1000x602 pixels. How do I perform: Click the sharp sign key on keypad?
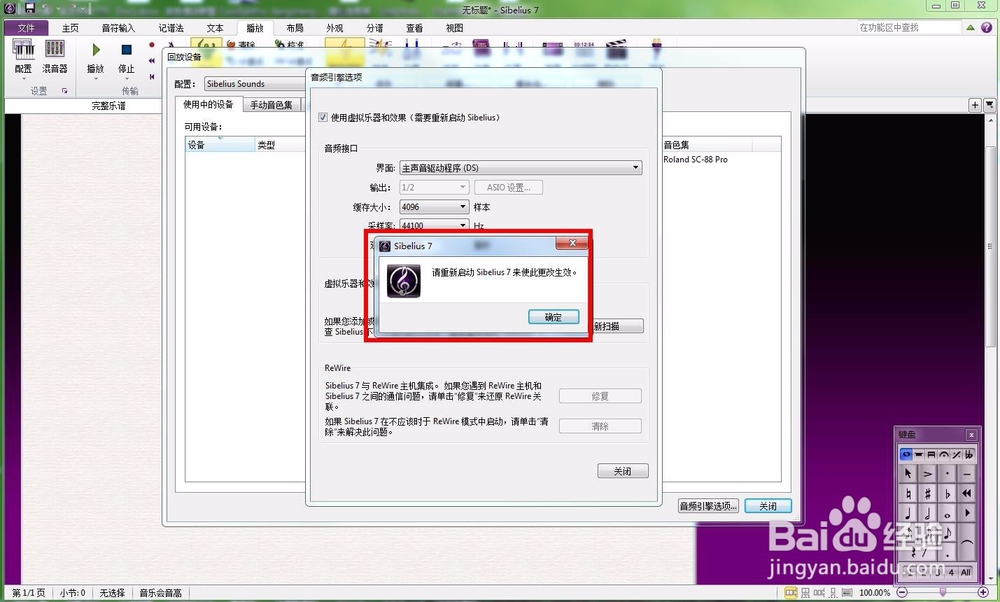tap(928, 494)
